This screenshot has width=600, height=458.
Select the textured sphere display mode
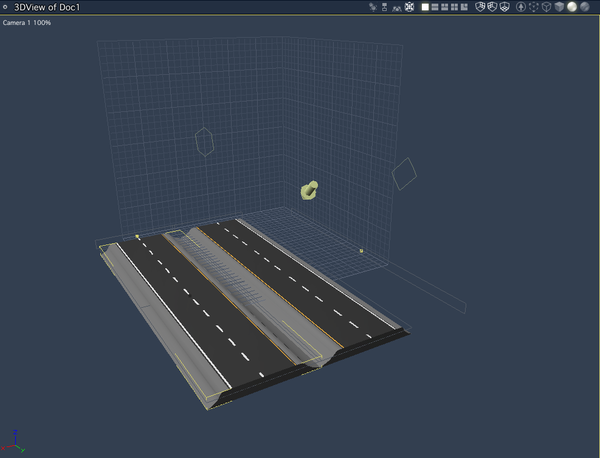point(585,7)
